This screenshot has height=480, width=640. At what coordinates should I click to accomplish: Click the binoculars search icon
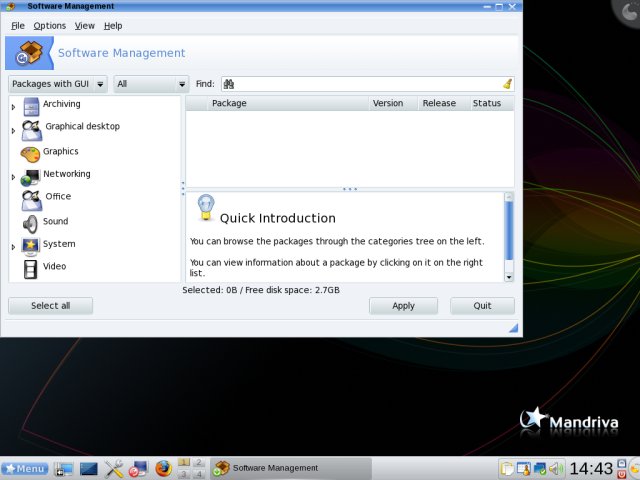[229, 84]
